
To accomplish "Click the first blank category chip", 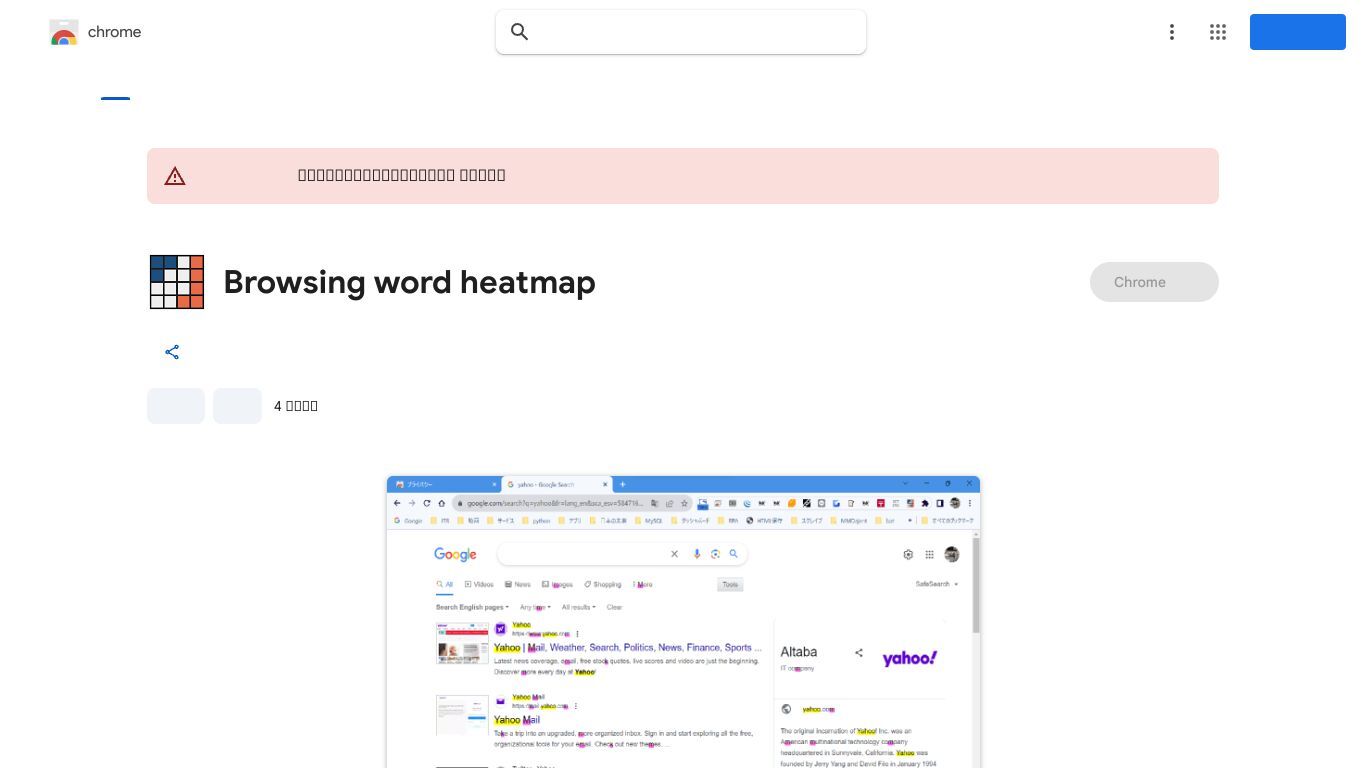I will (176, 406).
